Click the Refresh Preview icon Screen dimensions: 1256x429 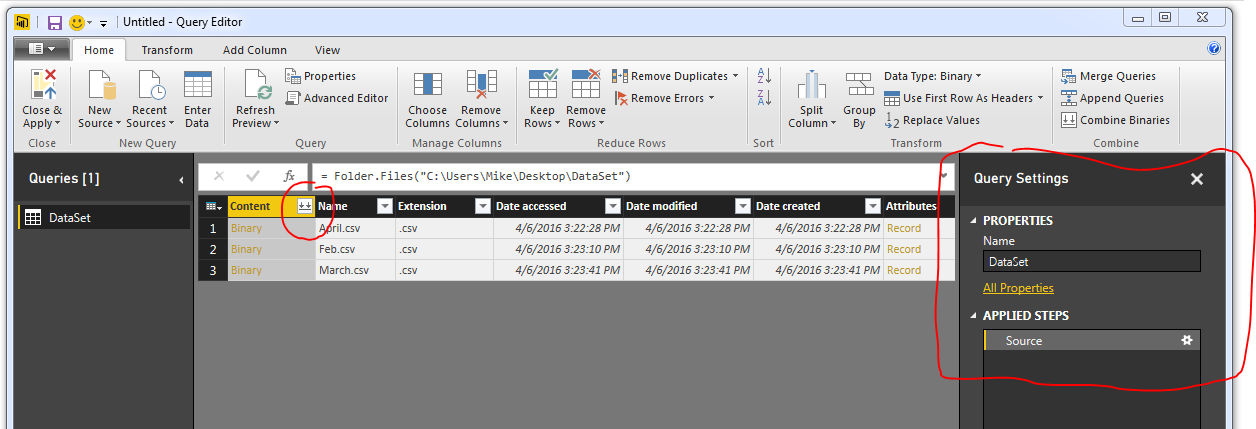(254, 85)
